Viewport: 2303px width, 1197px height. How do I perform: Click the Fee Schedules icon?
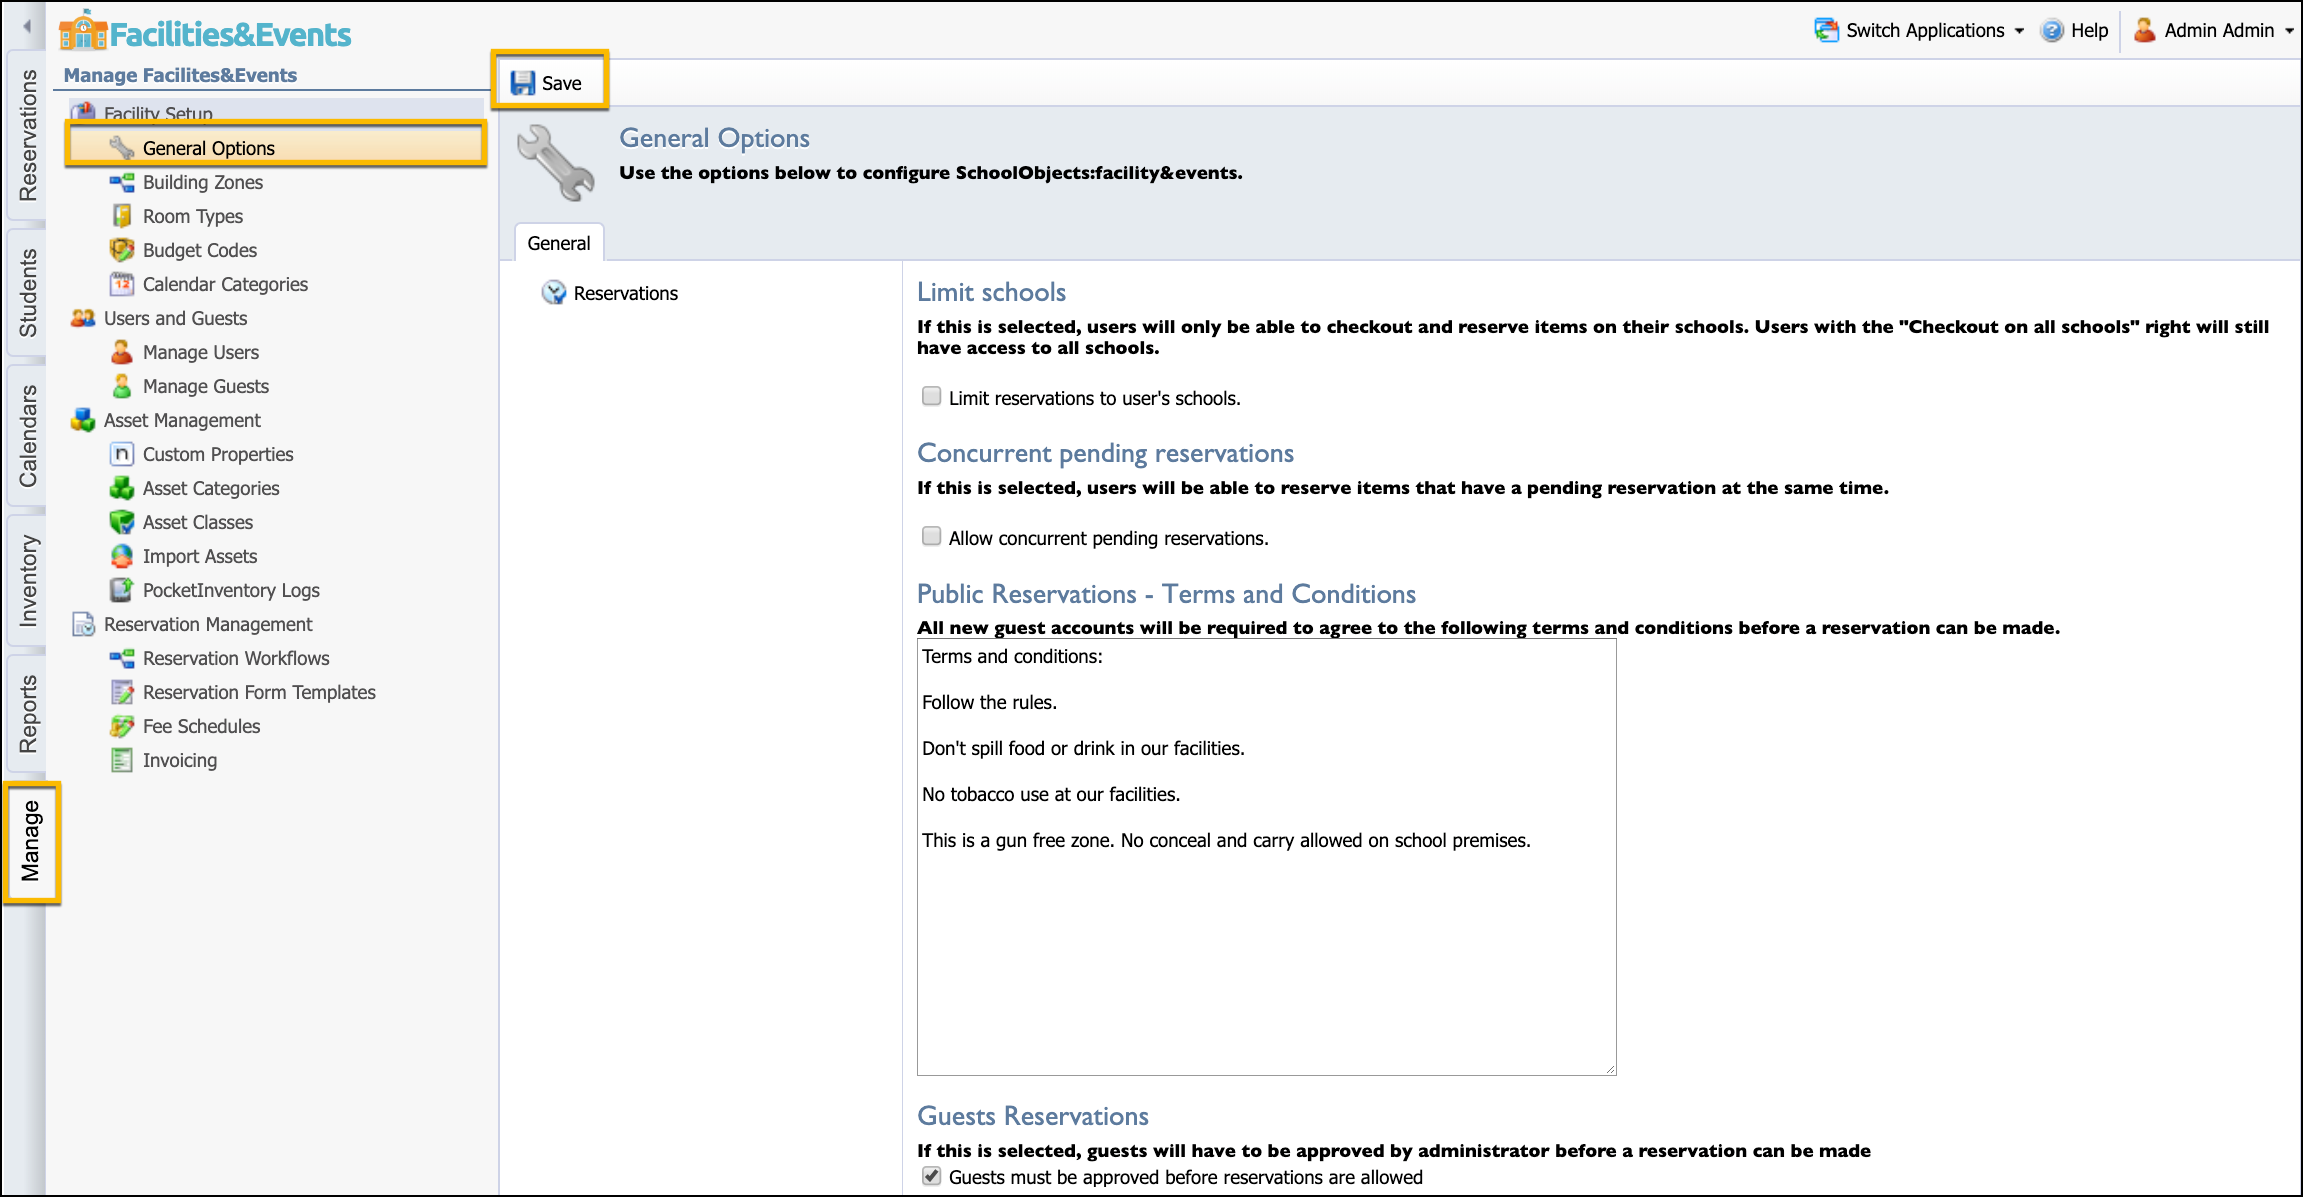pos(122,726)
